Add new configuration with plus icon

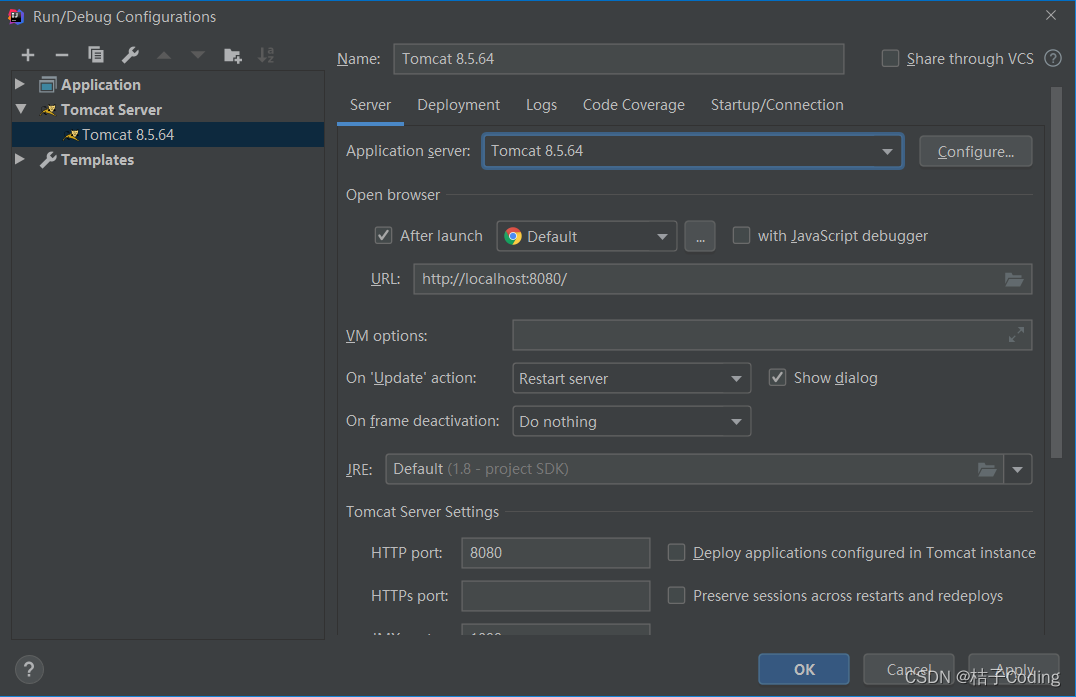click(x=28, y=55)
